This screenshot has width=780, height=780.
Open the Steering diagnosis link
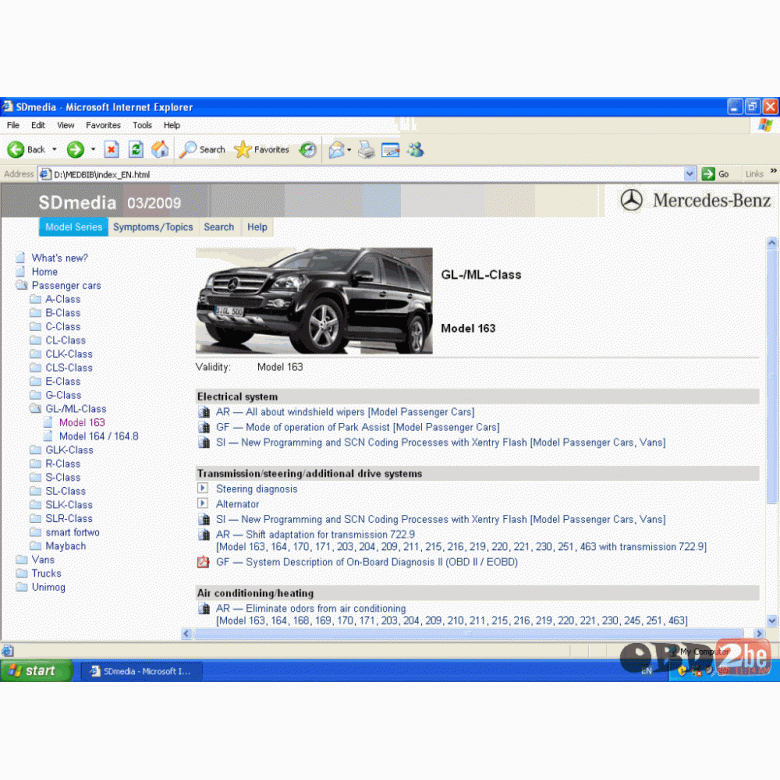[x=257, y=489]
